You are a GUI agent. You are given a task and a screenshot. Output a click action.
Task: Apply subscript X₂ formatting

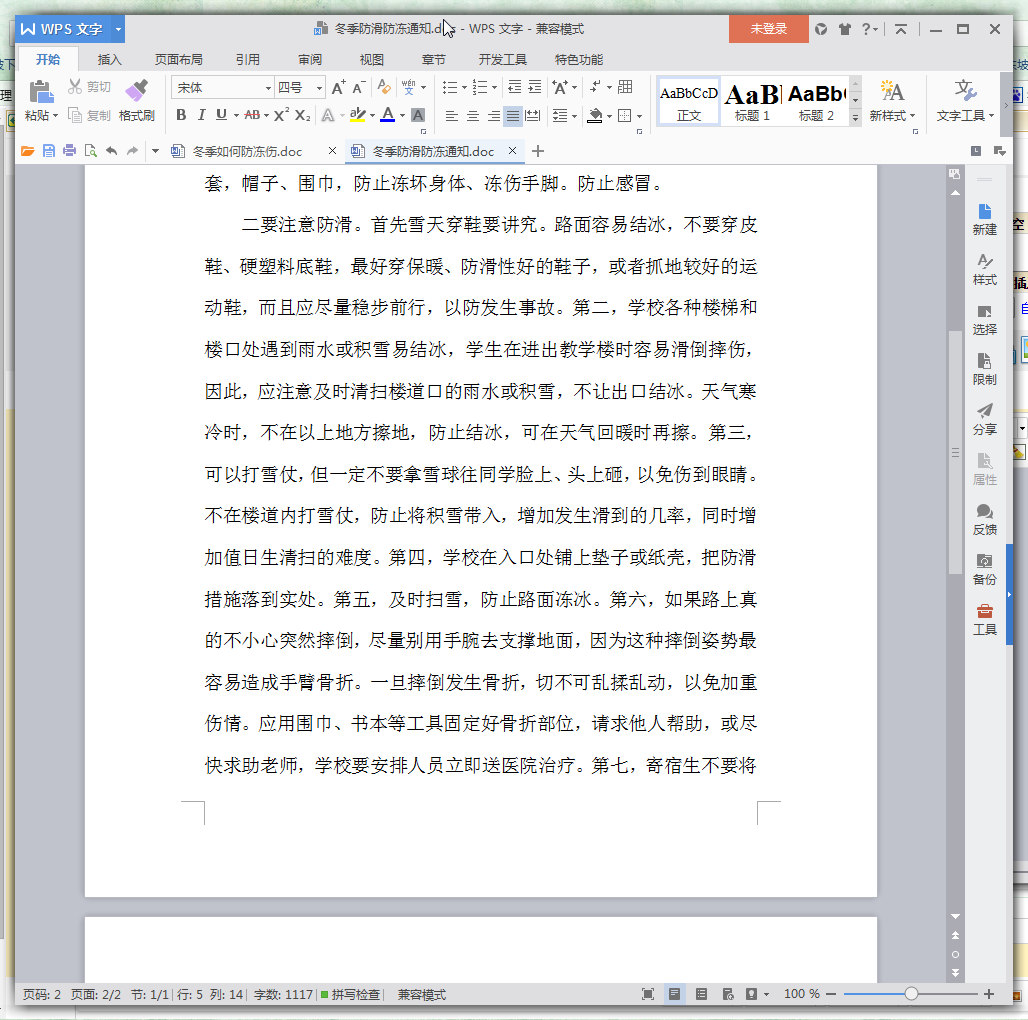point(302,115)
